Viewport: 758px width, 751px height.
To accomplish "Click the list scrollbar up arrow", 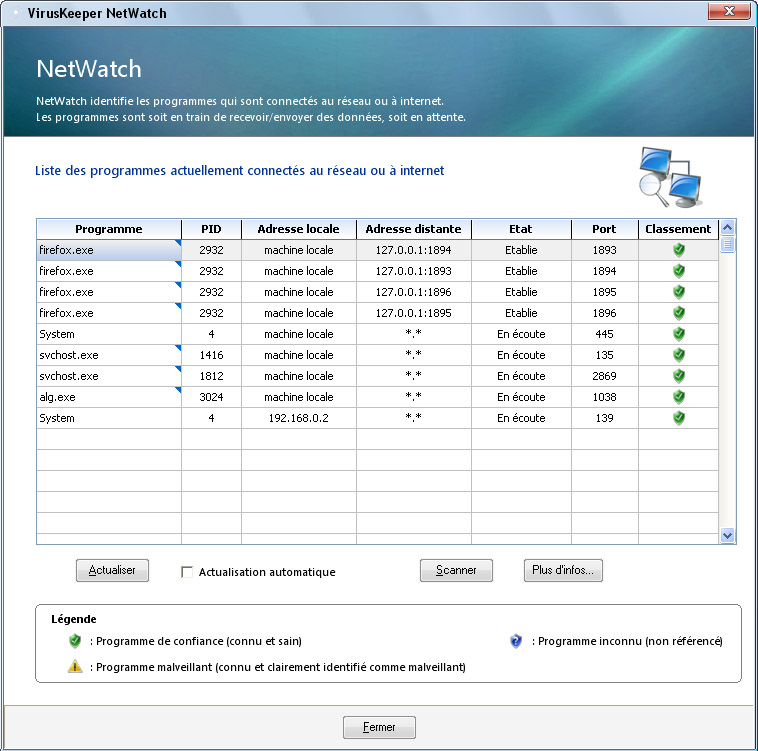I will 728,227.
